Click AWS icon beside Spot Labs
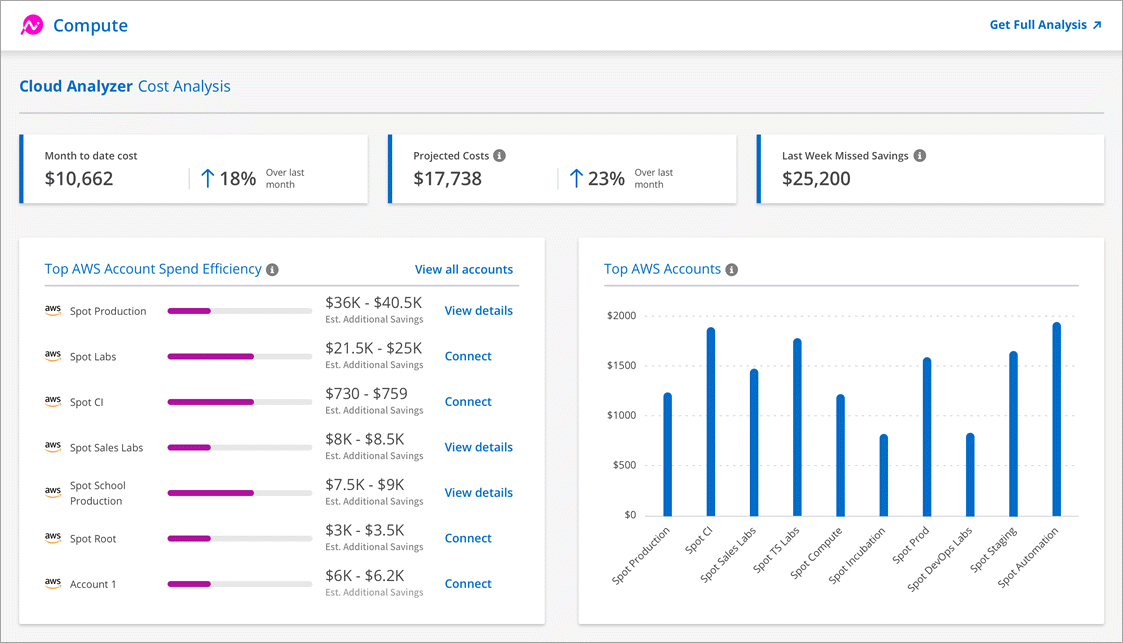 53,356
